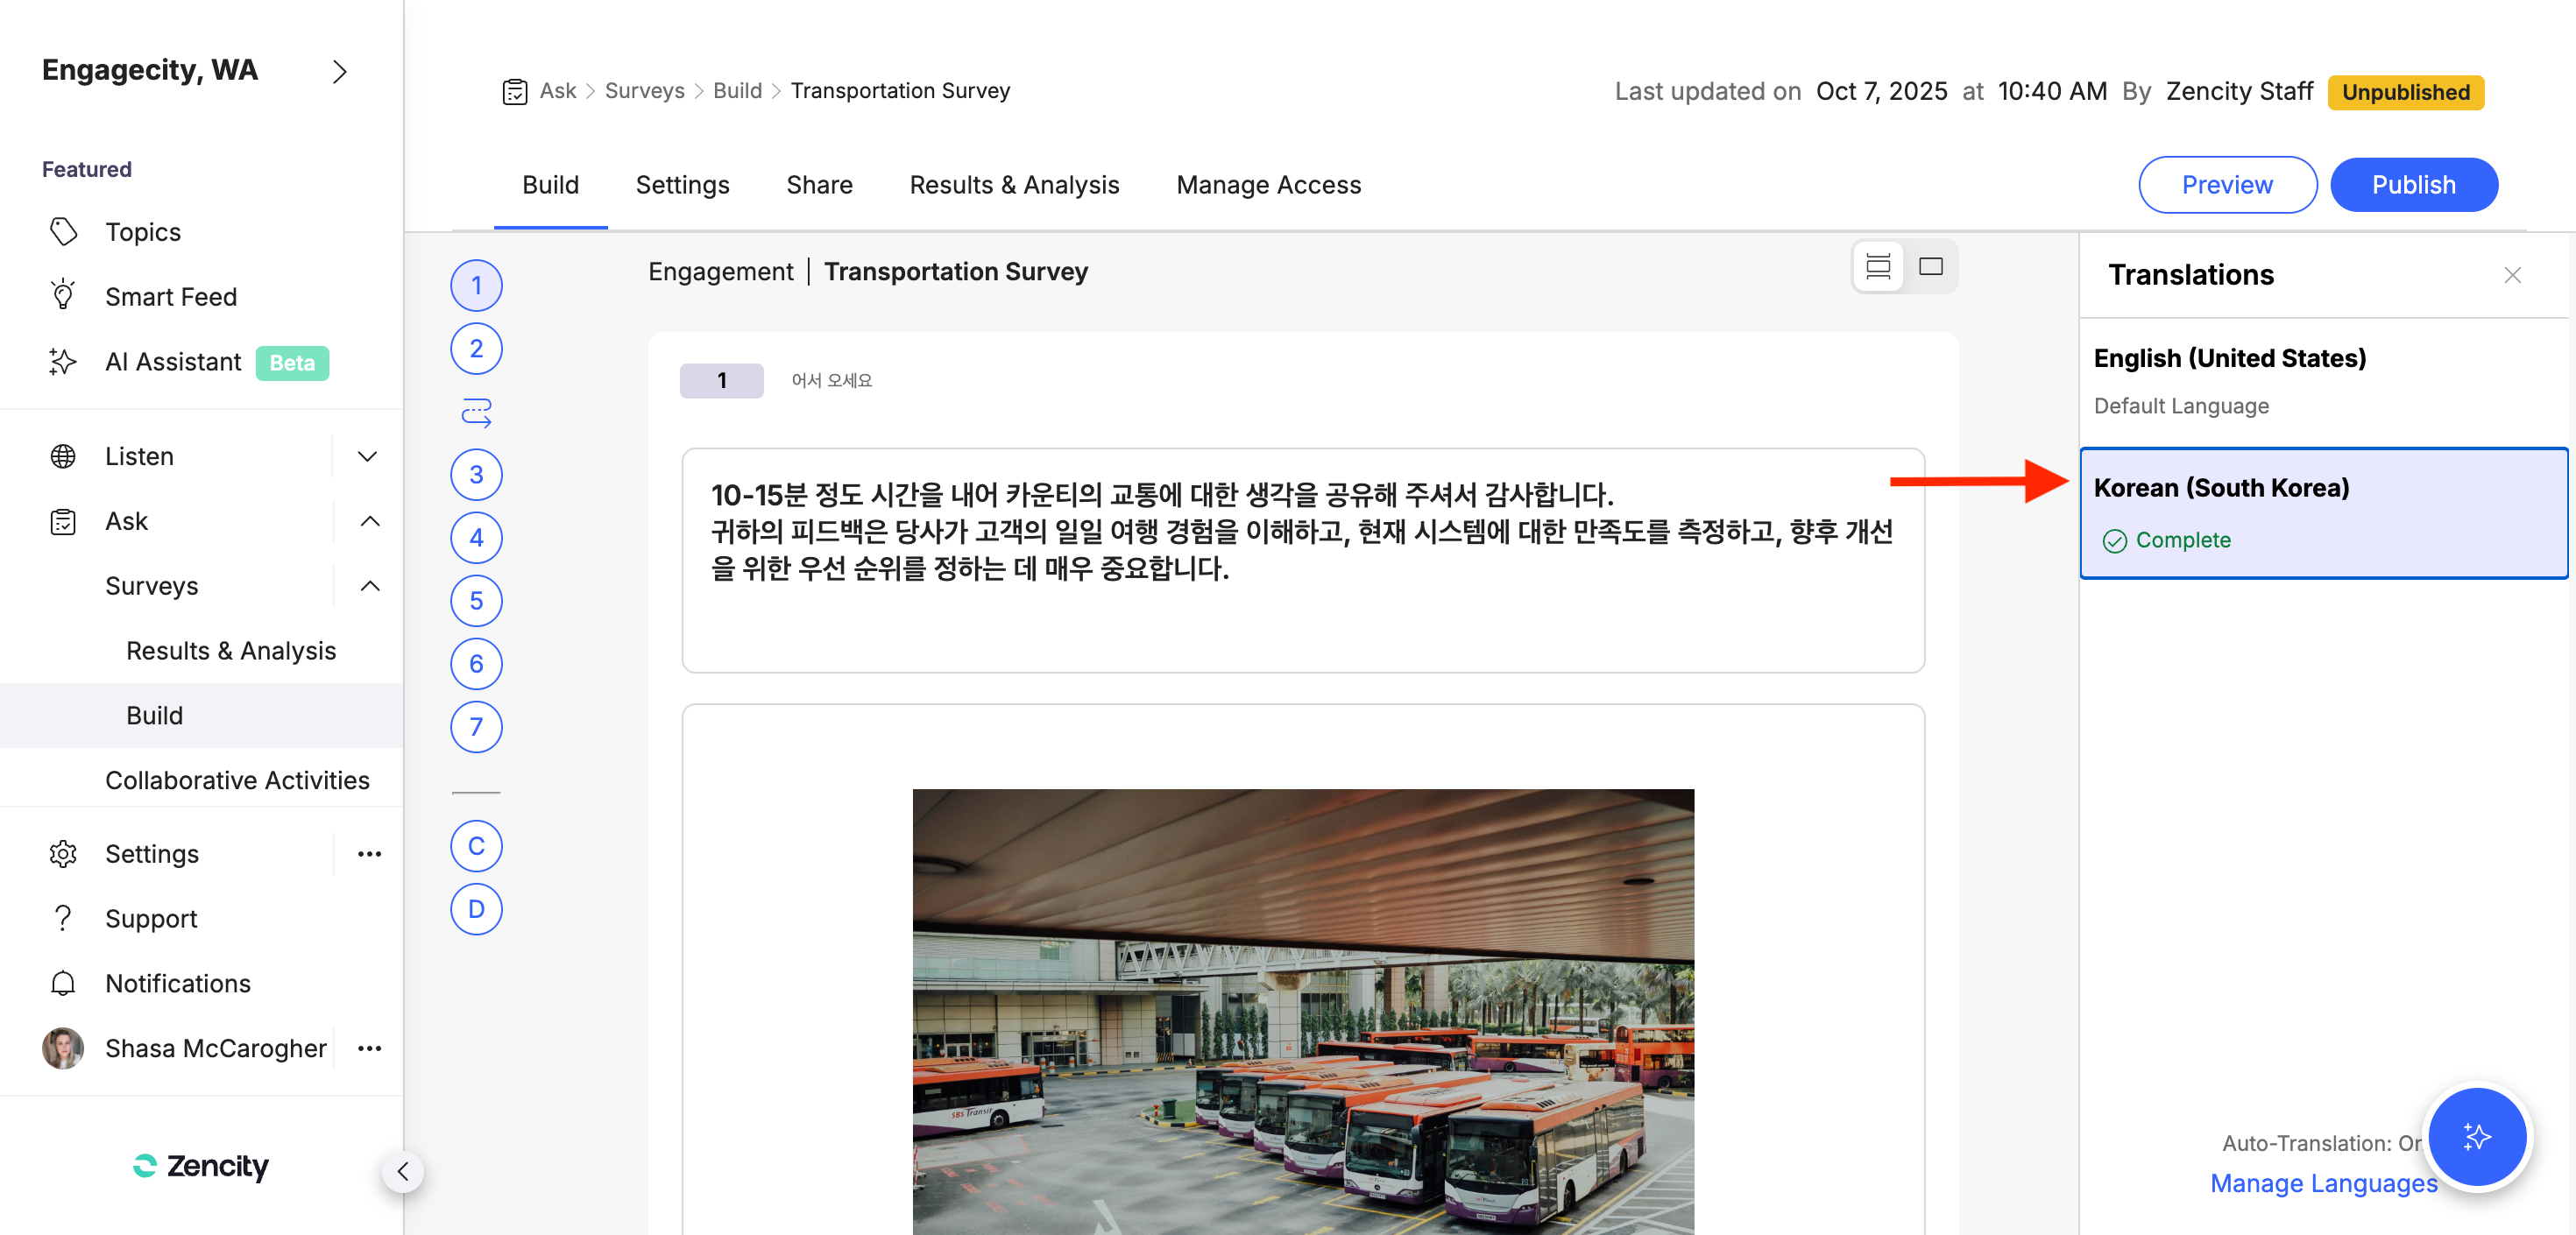
Task: Click the Publish button
Action: [2413, 185]
